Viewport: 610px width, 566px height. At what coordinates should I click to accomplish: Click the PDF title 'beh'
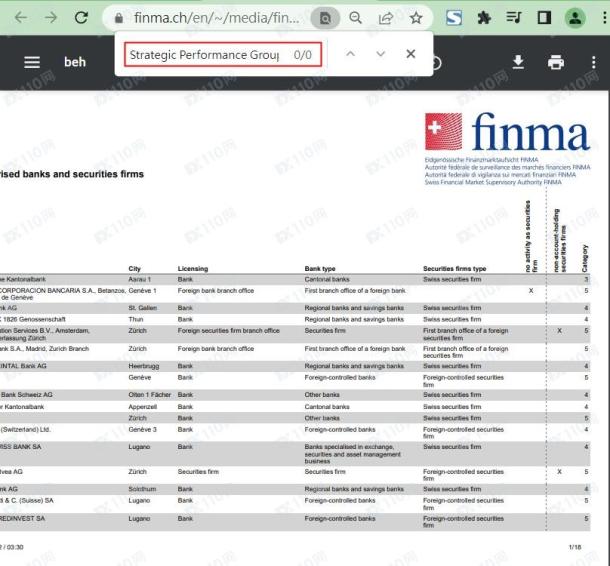click(75, 62)
